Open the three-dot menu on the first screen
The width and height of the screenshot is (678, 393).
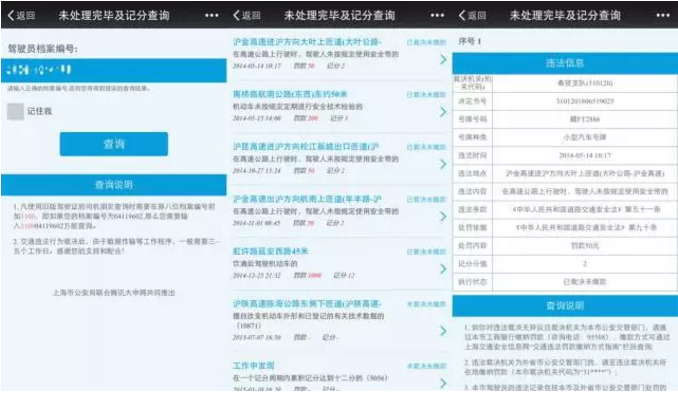point(211,16)
